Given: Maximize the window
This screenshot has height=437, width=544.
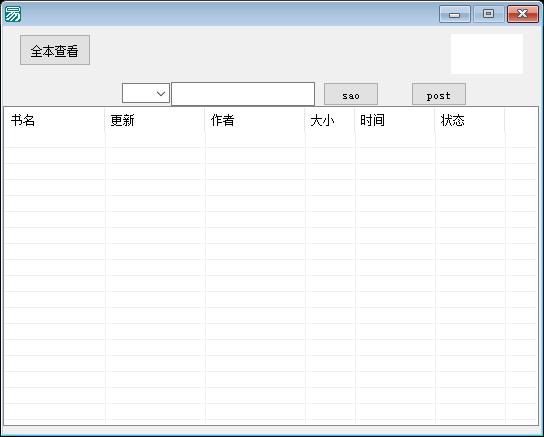Looking at the screenshot, I should tap(488, 14).
